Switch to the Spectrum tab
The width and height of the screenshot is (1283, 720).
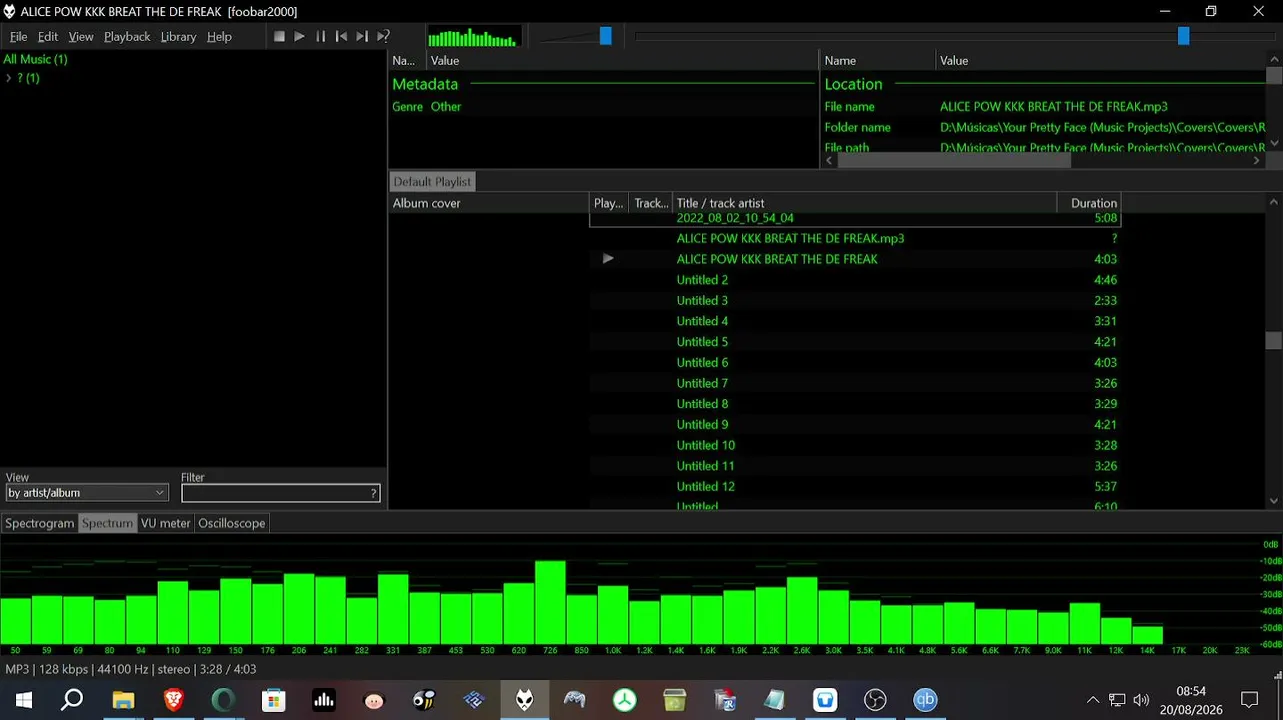107,523
